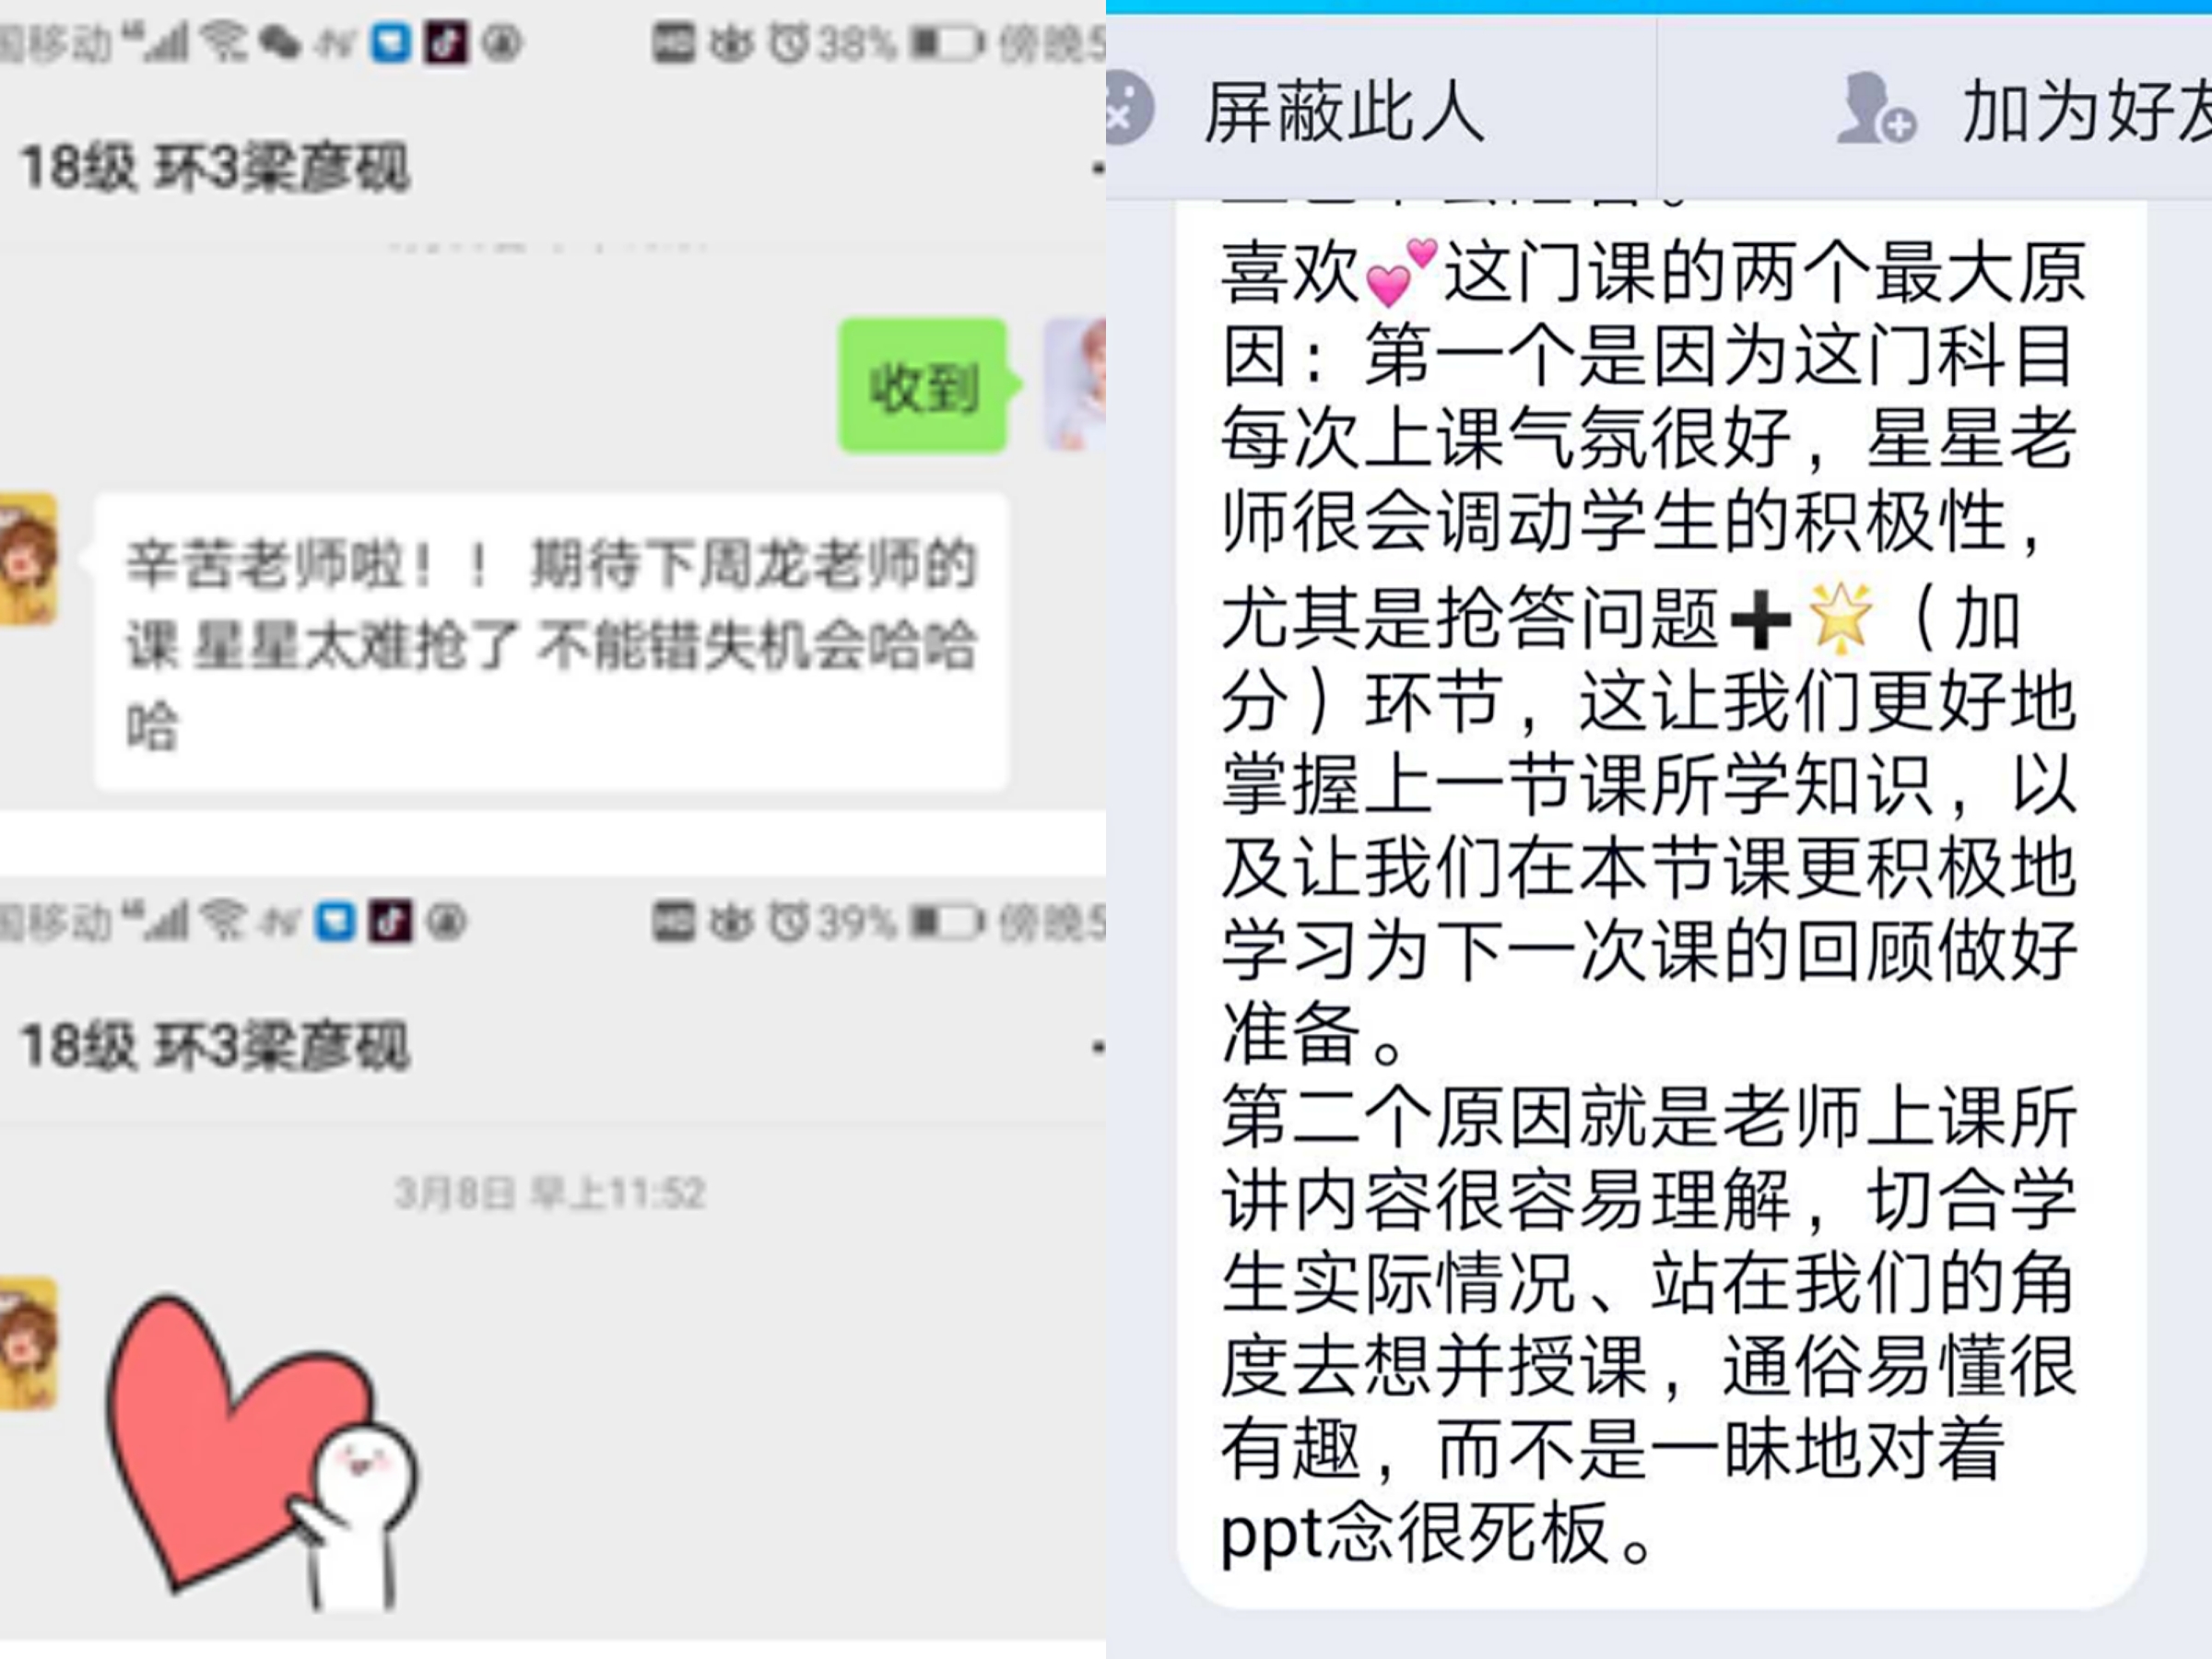Tap the blue app notification icon in top status bar

click(x=391, y=43)
